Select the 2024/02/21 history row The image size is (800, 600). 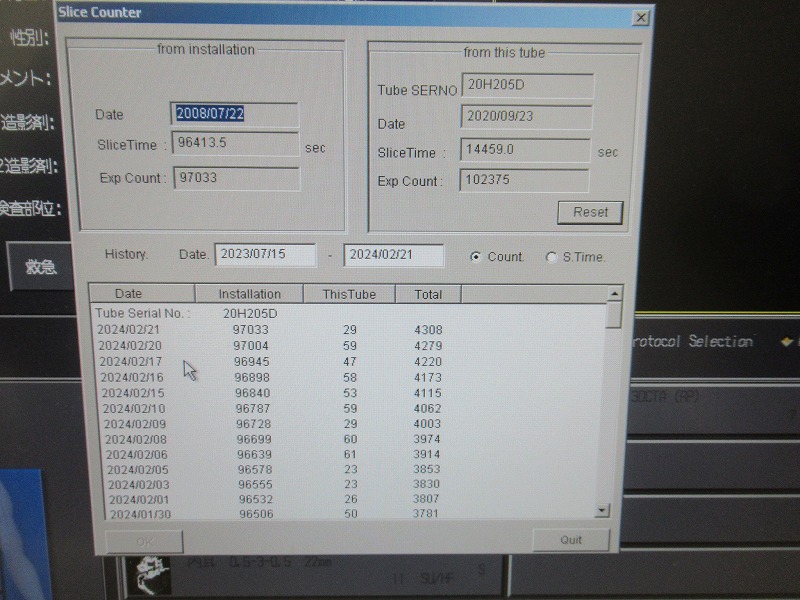pyautogui.click(x=129, y=329)
